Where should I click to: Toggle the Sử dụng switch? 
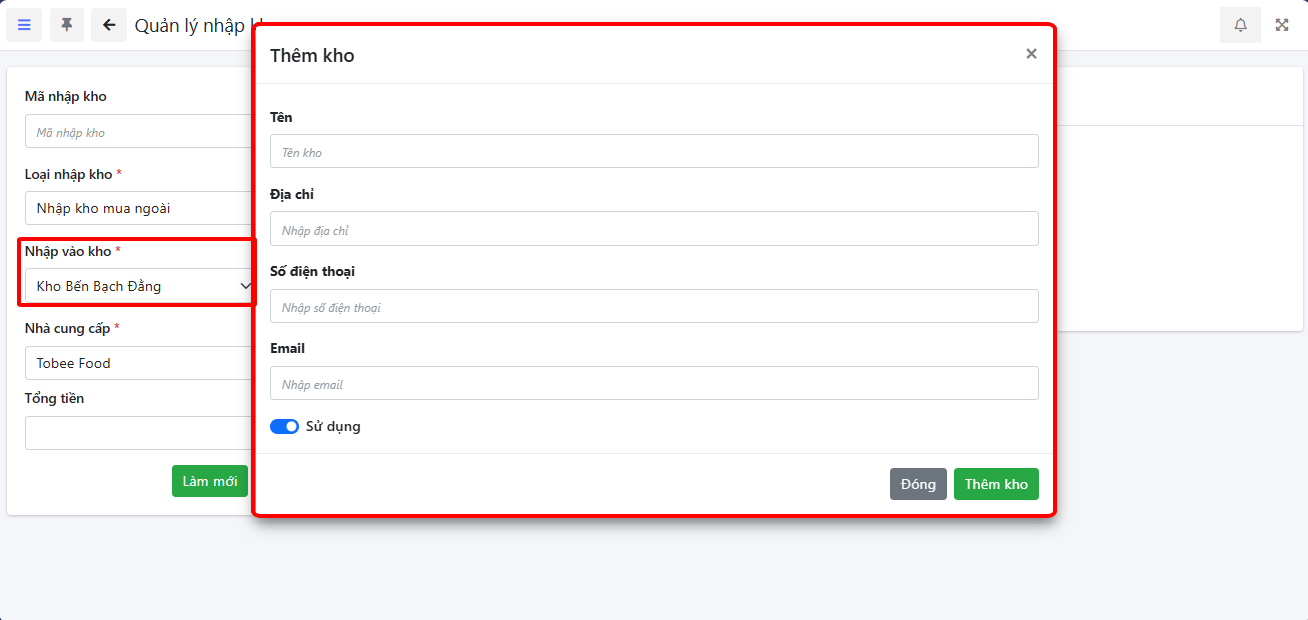tap(284, 427)
